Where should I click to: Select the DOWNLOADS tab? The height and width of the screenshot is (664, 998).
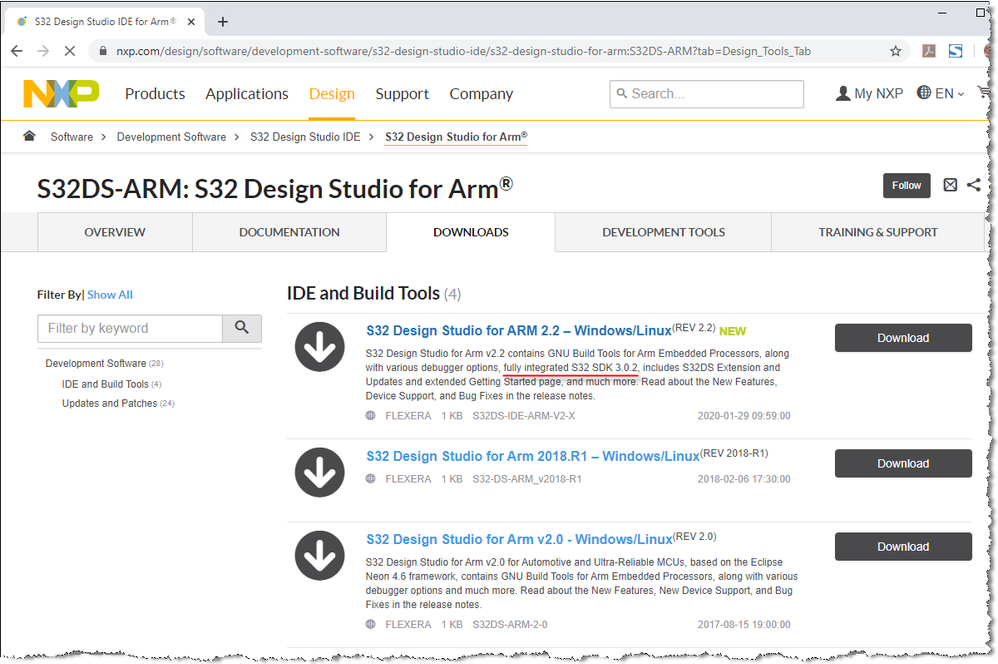470,232
